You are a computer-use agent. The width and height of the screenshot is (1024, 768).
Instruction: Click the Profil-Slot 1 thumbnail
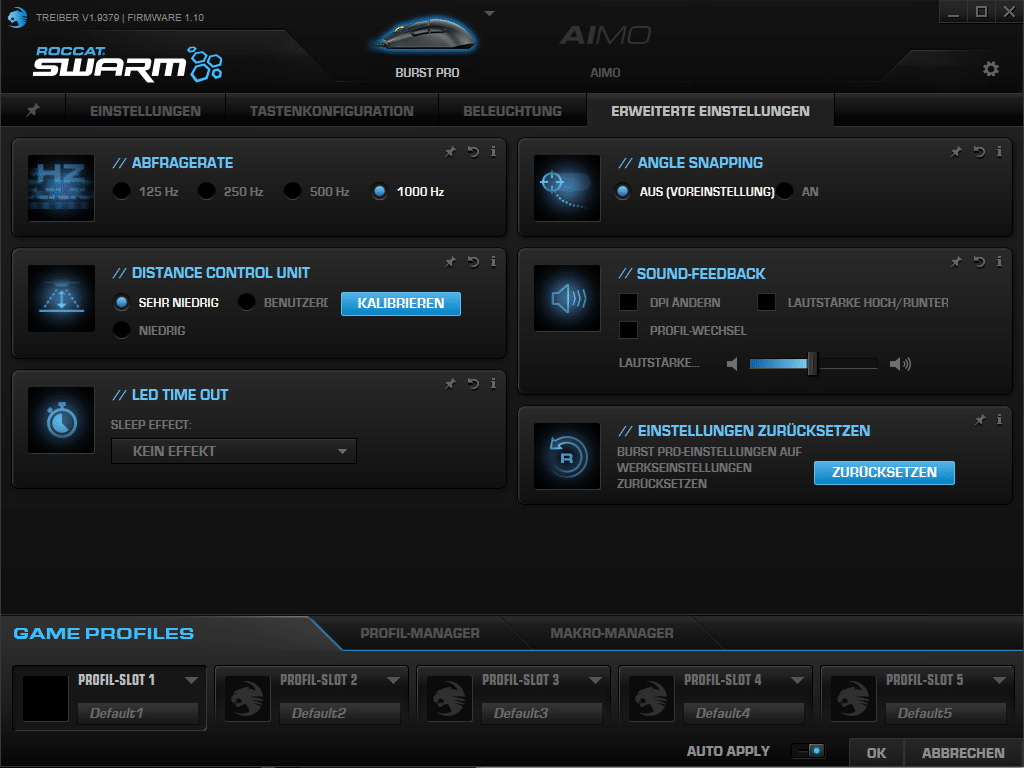click(x=46, y=698)
